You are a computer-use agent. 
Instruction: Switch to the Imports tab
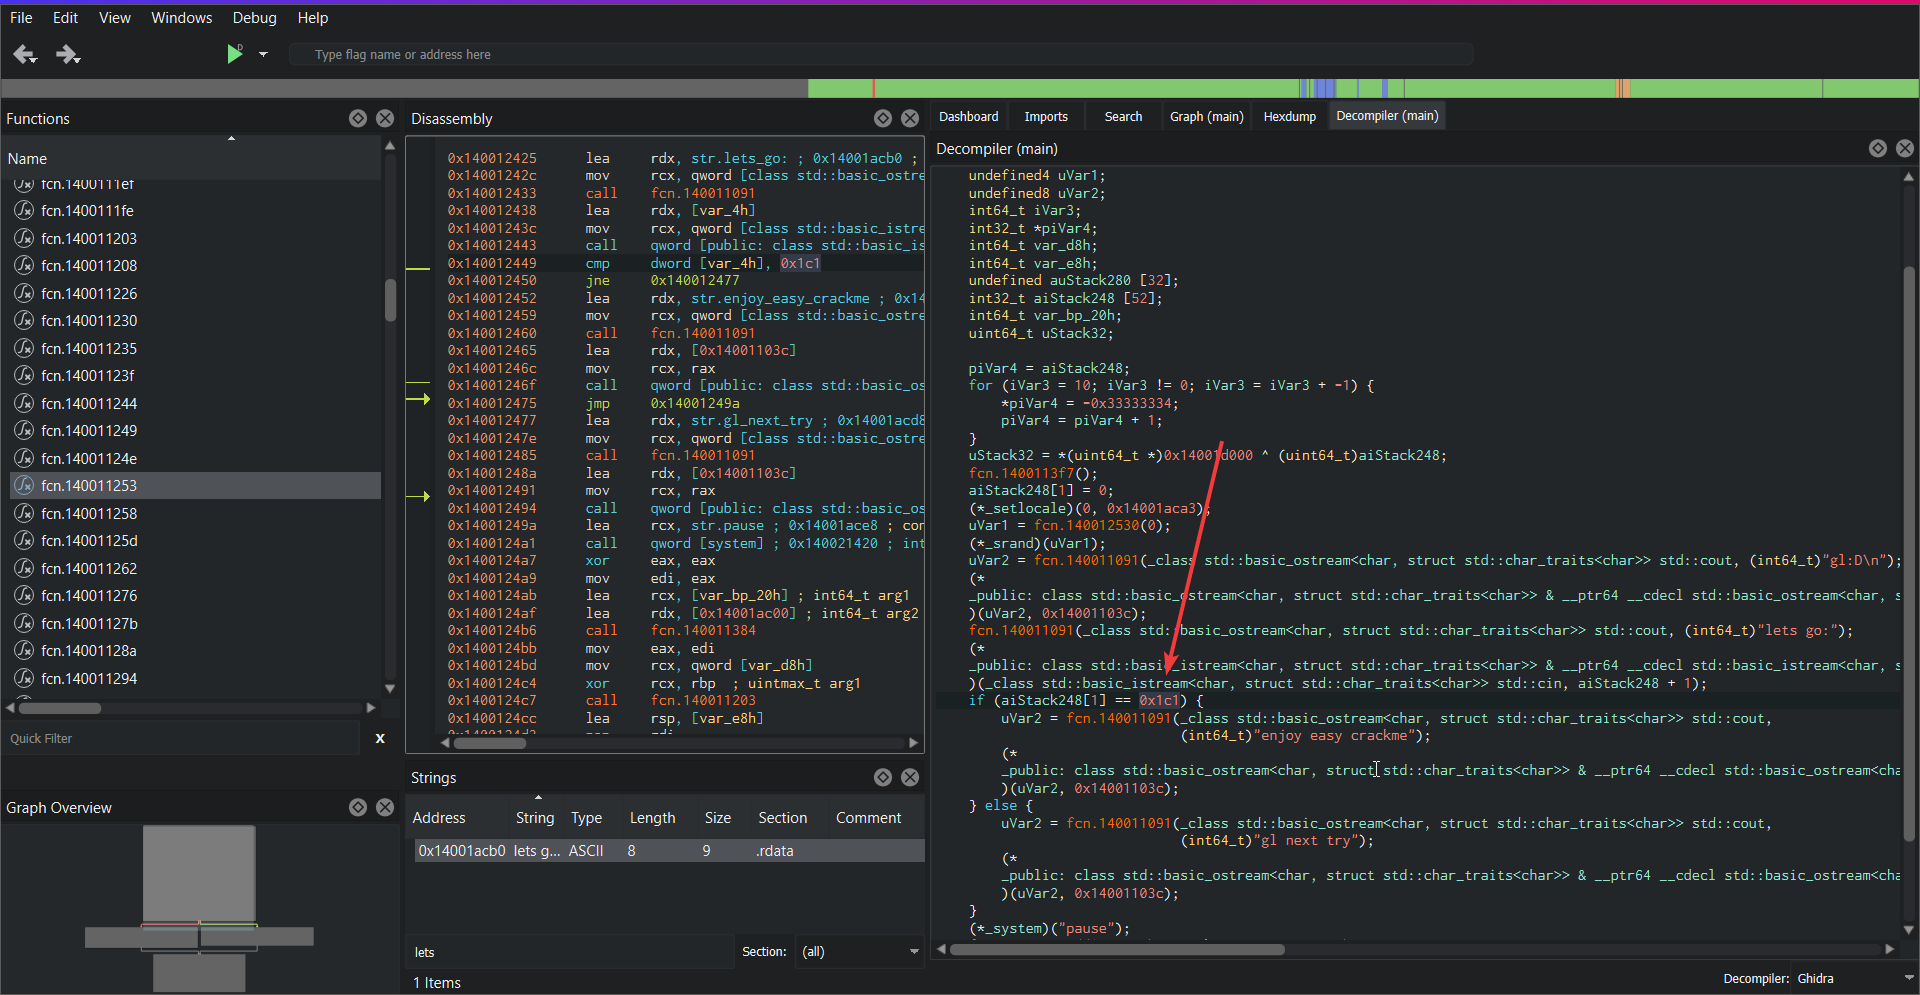[x=1046, y=117]
